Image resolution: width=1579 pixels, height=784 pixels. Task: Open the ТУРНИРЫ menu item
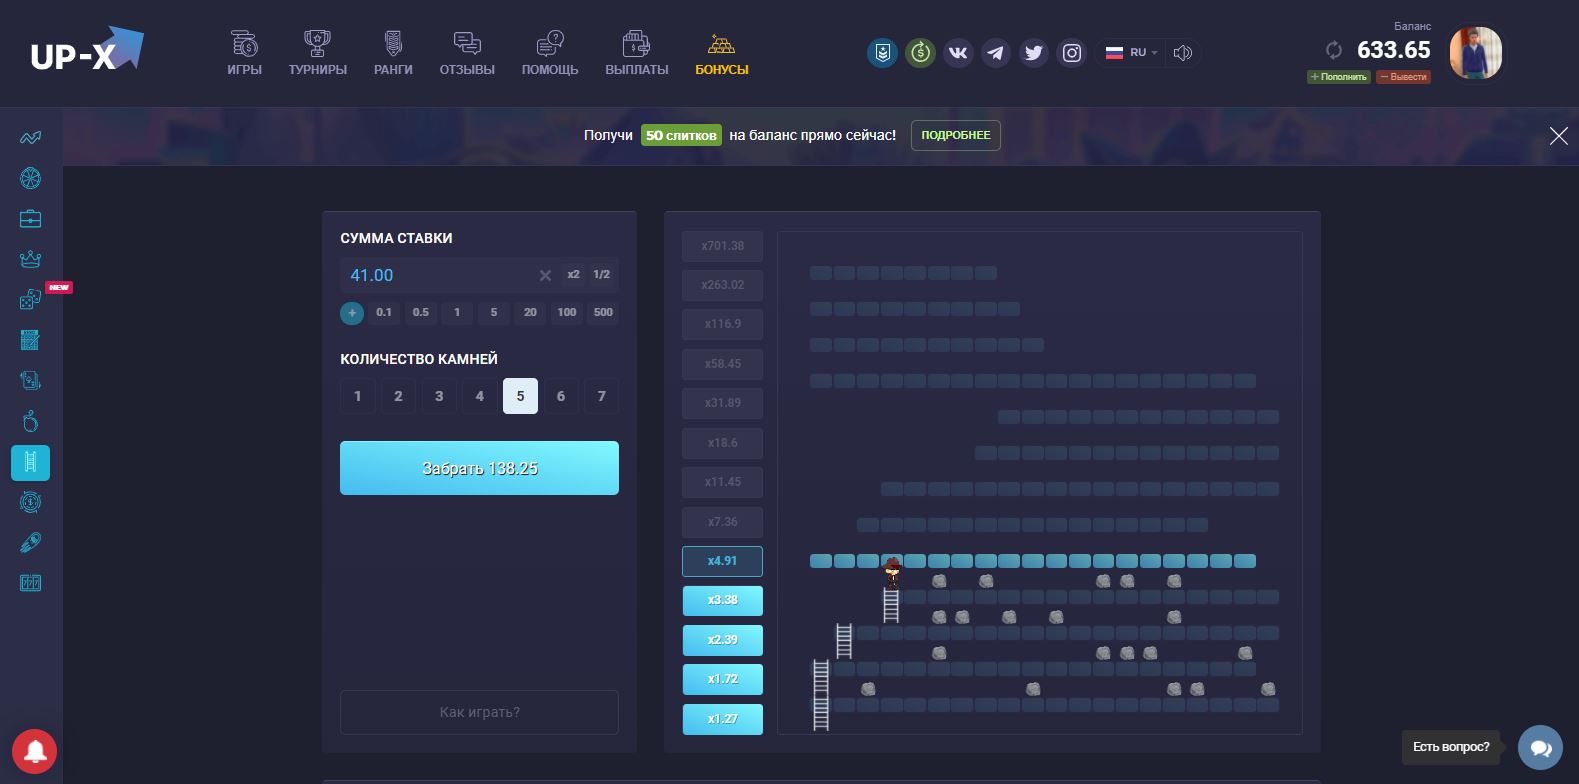[x=317, y=54]
